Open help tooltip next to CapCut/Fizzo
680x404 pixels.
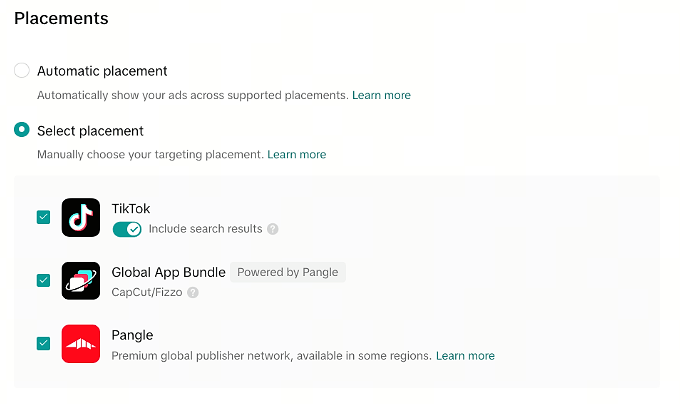tap(193, 293)
